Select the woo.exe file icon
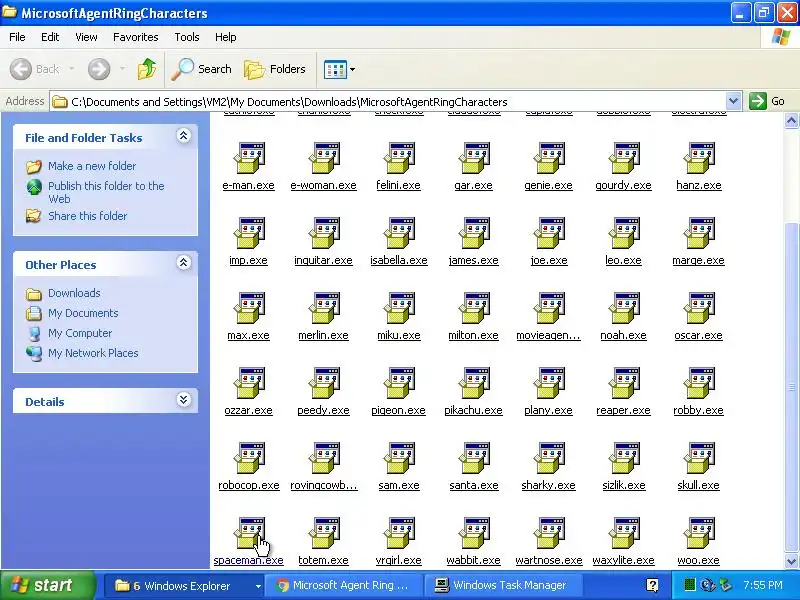800x600 pixels. (699, 533)
